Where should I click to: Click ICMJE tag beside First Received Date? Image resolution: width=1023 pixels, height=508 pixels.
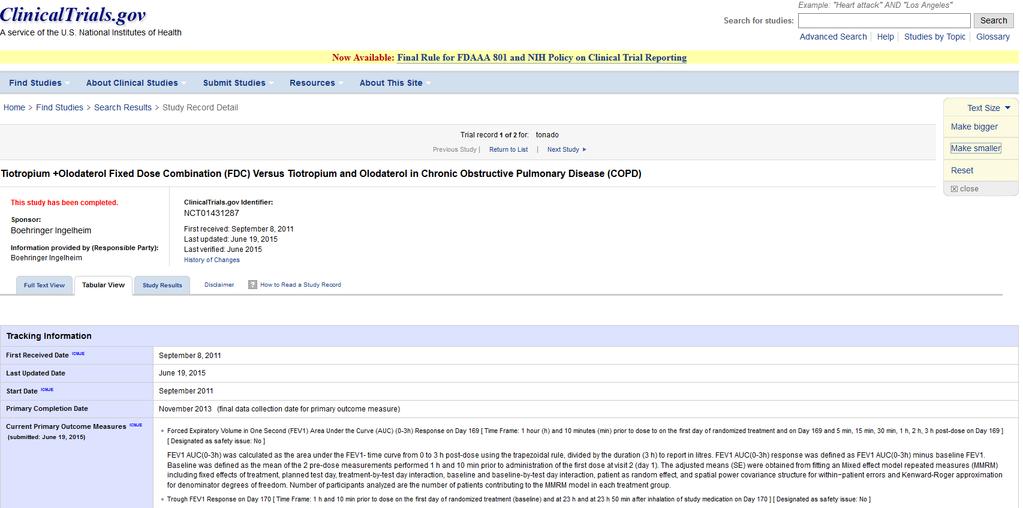tap(78, 354)
